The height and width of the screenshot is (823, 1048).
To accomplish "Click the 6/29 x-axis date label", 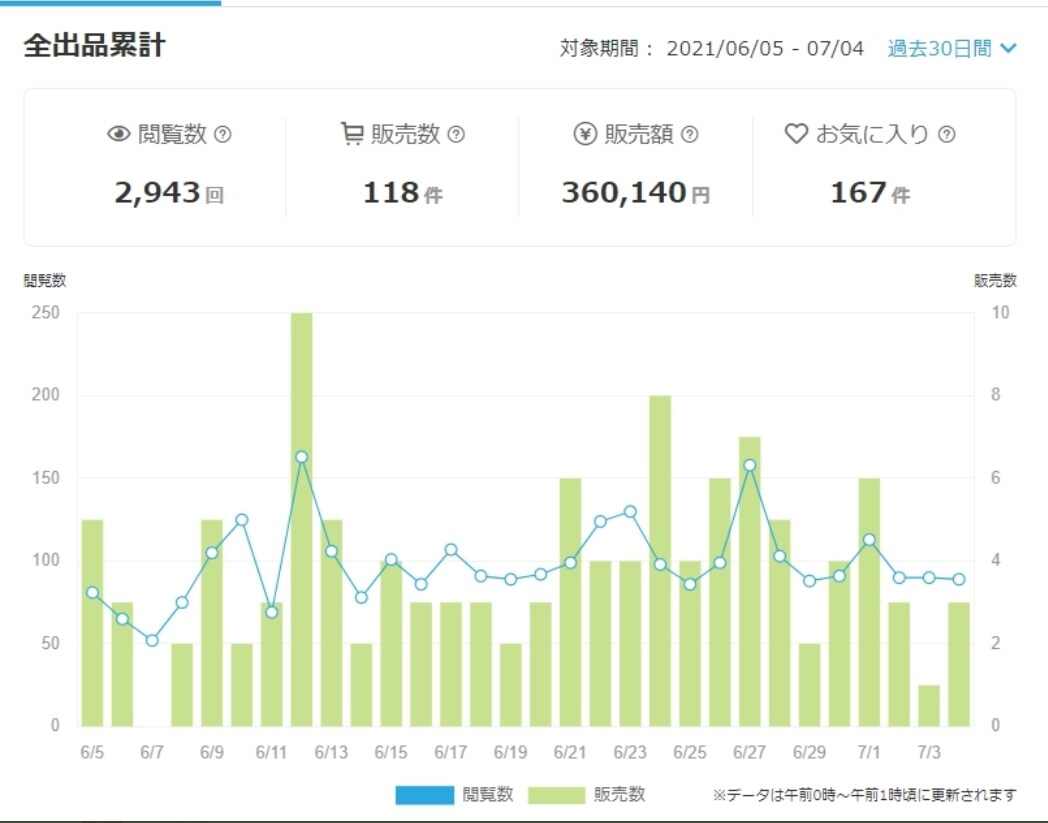I will pos(809,752).
